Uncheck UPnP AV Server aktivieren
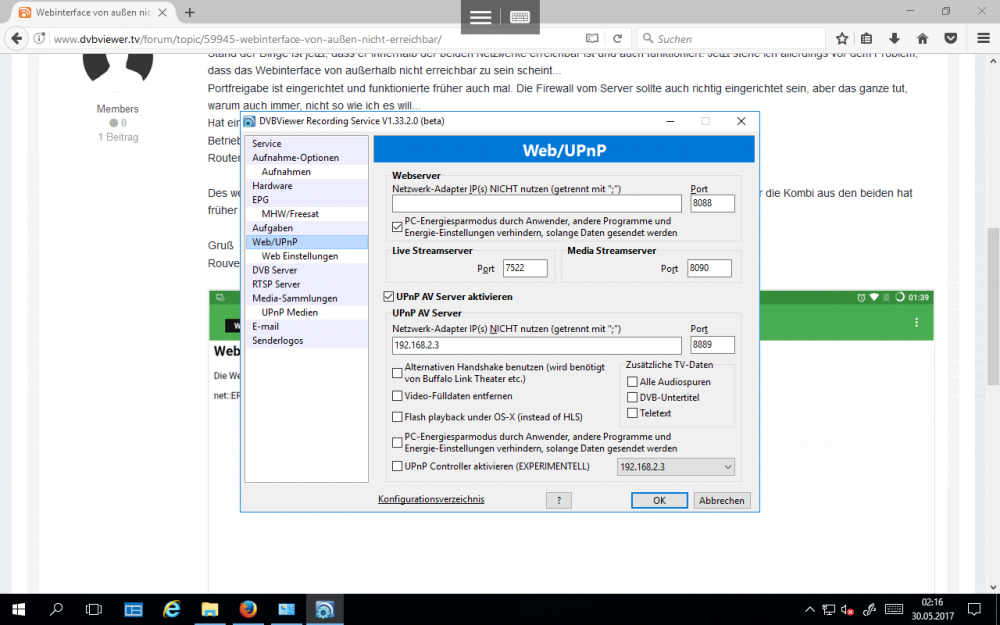This screenshot has height=625, width=1000. click(388, 297)
